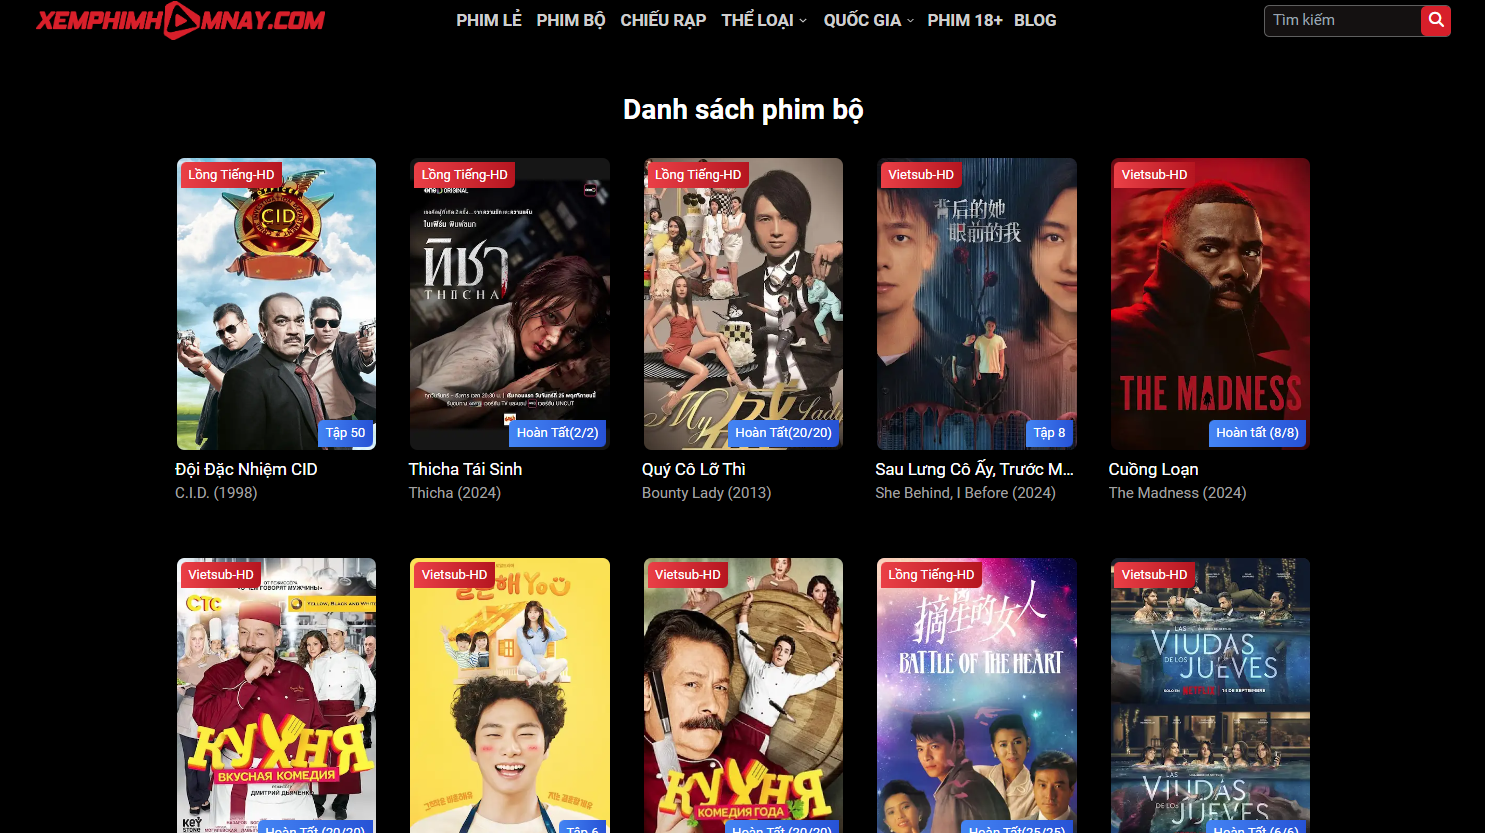
Task: Open the CHIẾU RẠP menu item
Action: [663, 20]
